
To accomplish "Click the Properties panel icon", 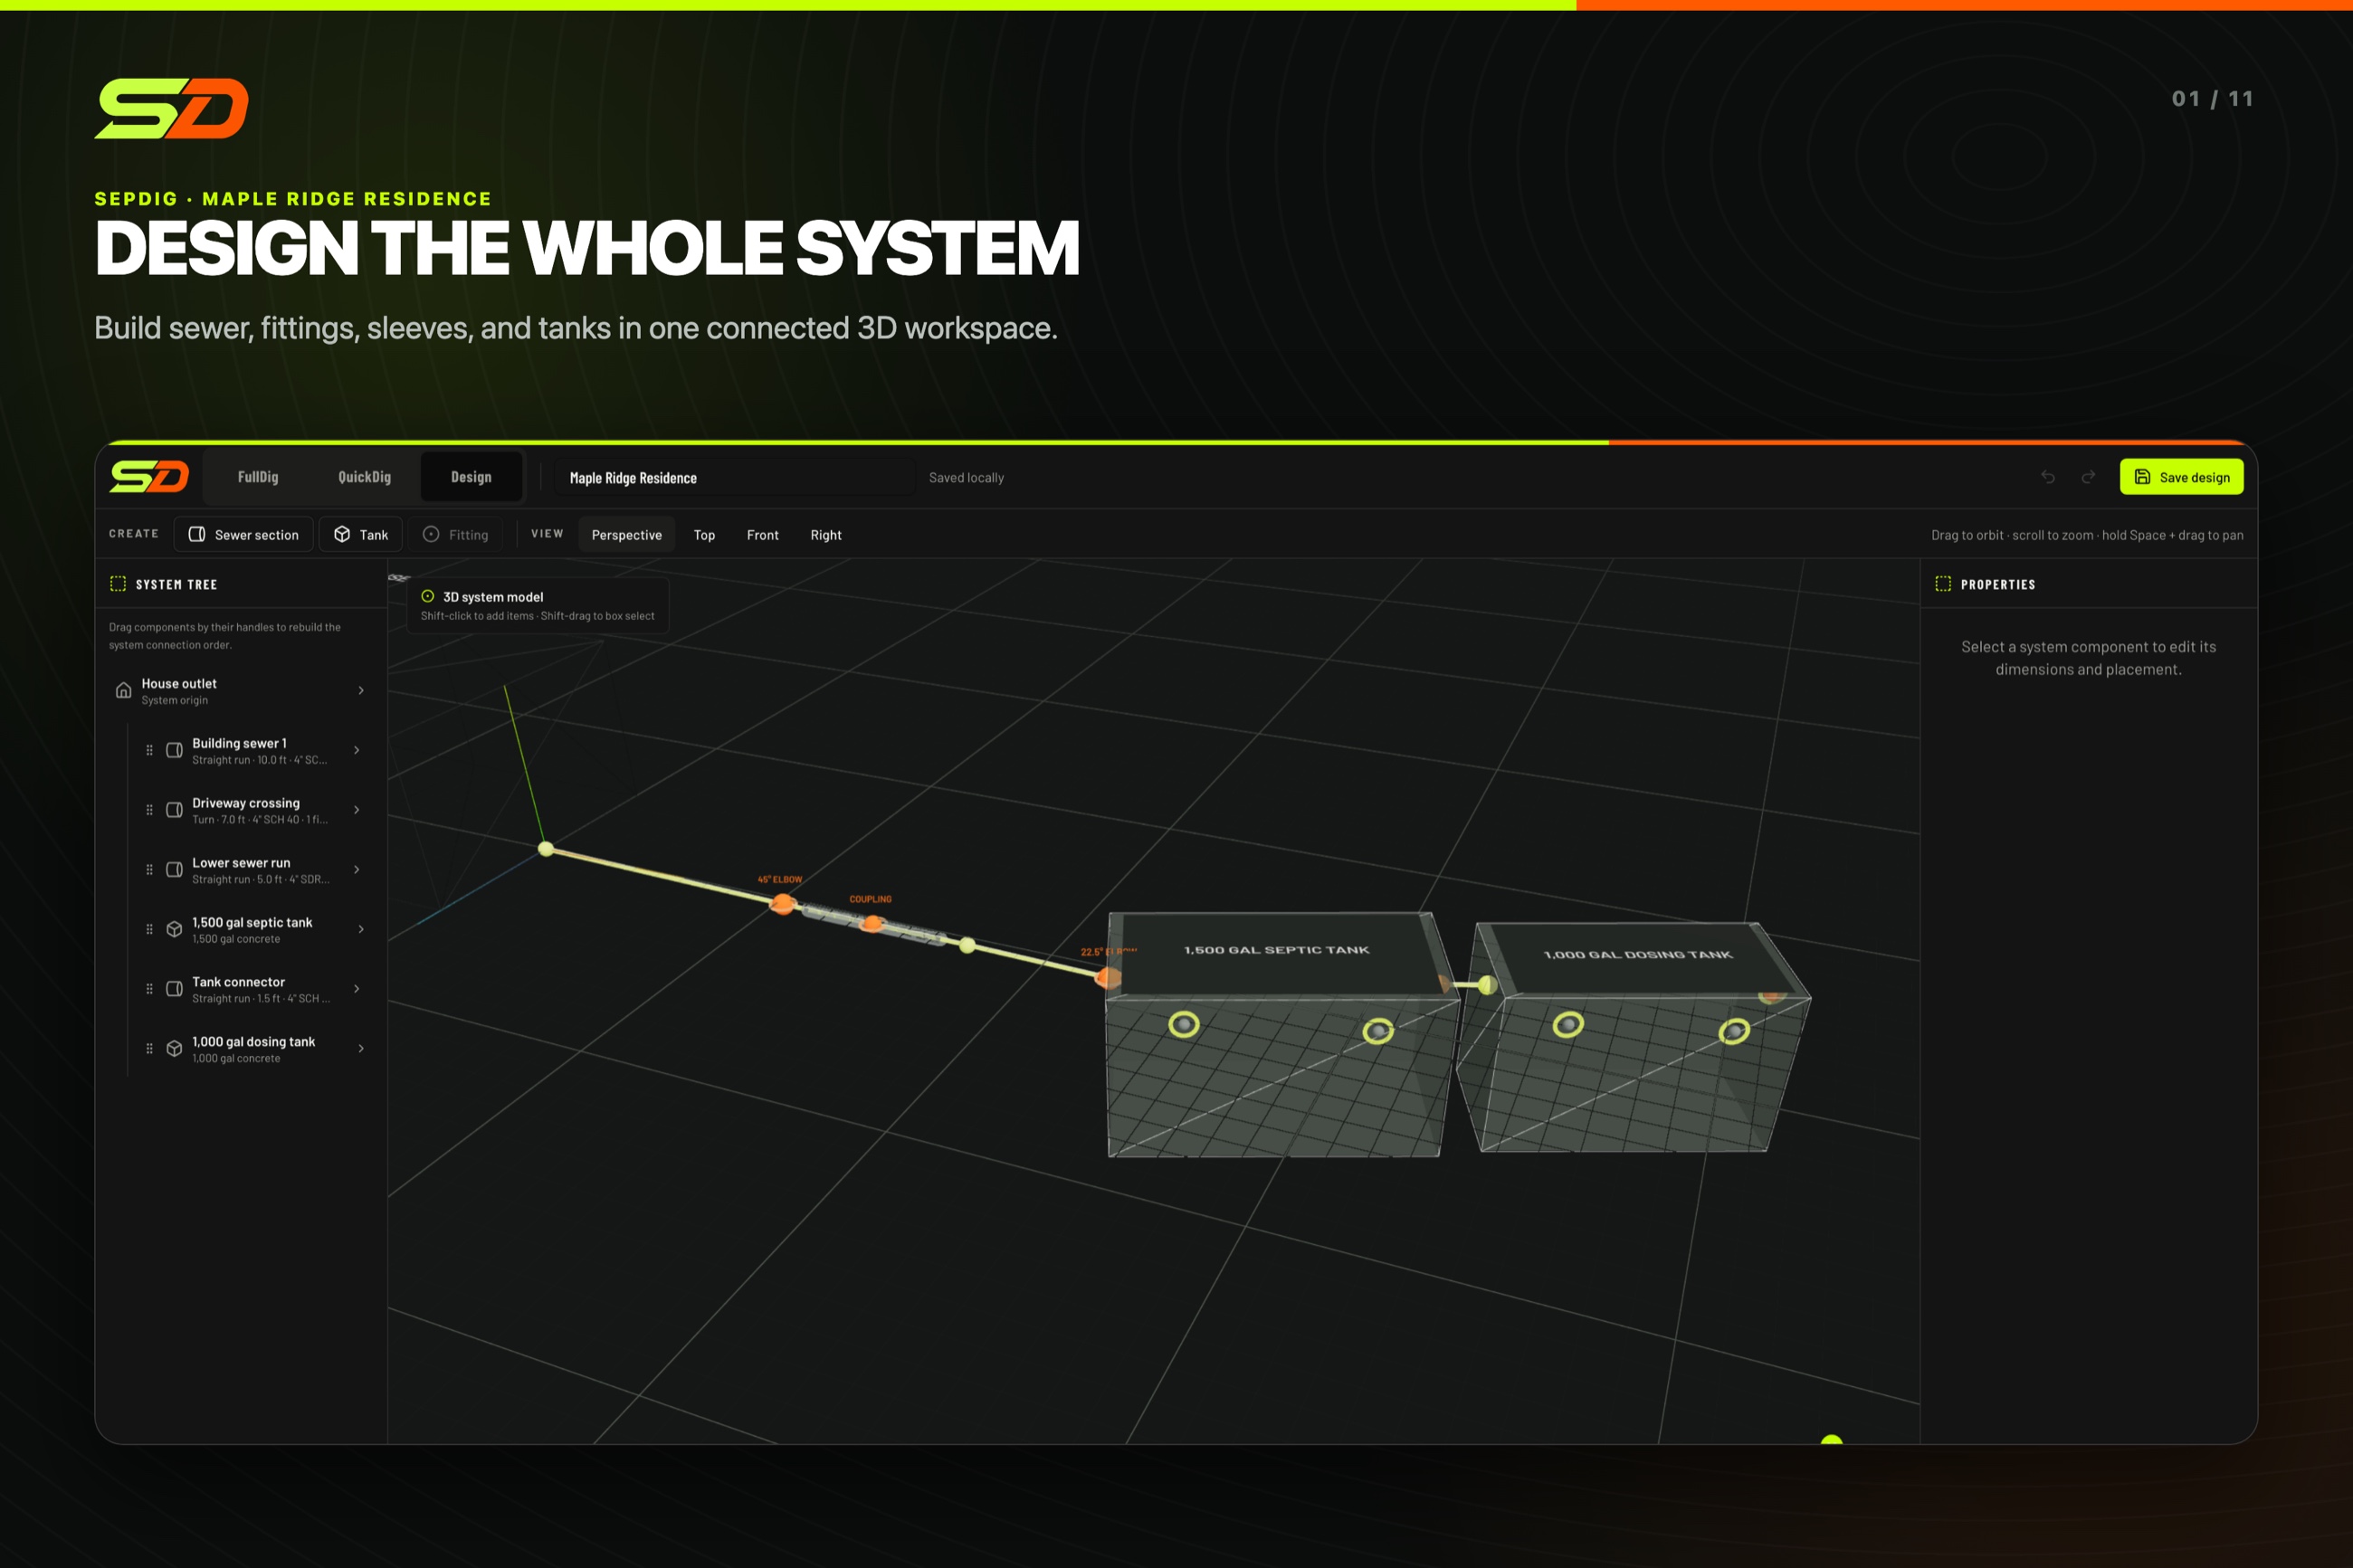I will [x=1943, y=584].
